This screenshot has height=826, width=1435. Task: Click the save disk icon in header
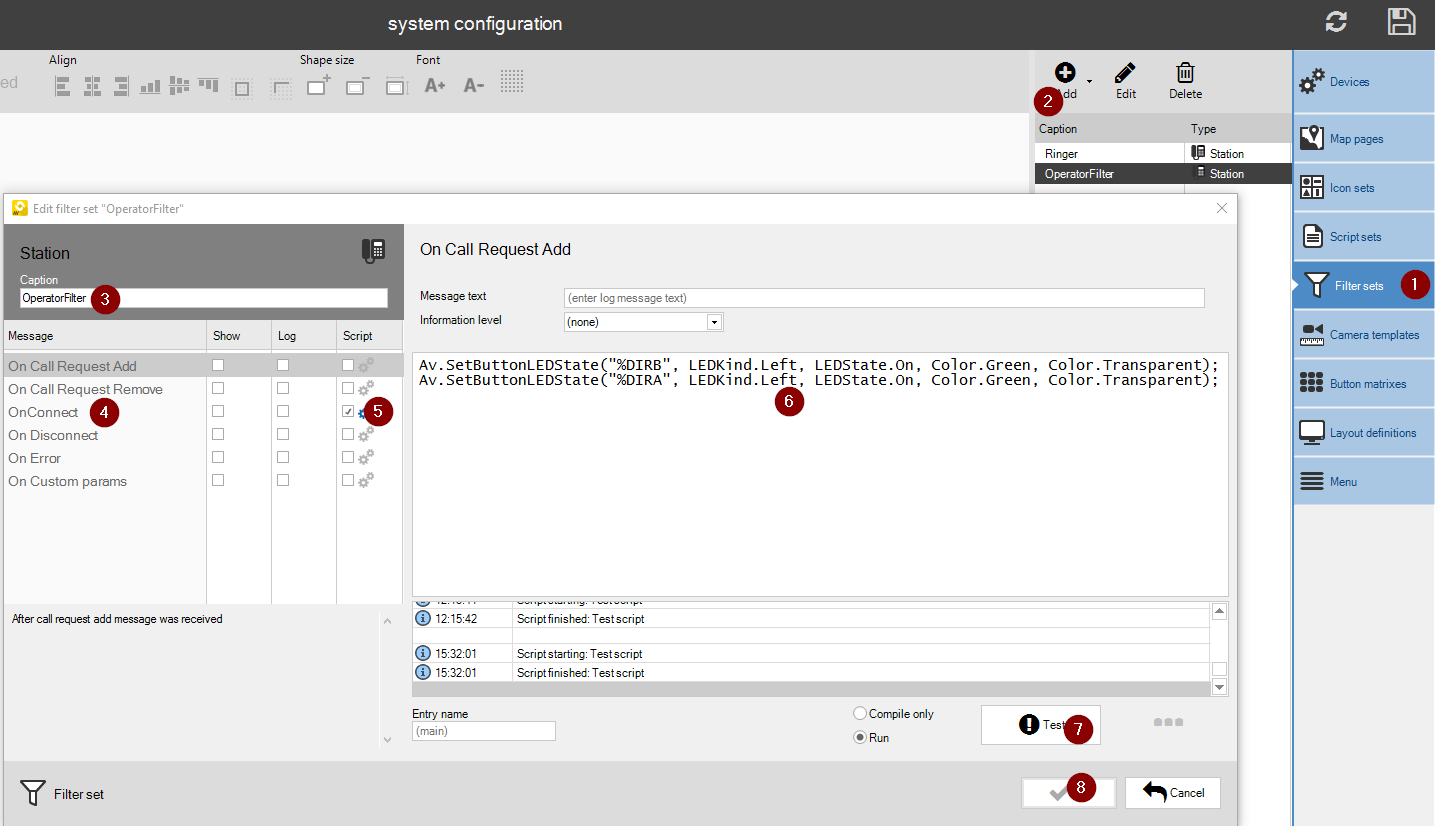tap(1401, 23)
